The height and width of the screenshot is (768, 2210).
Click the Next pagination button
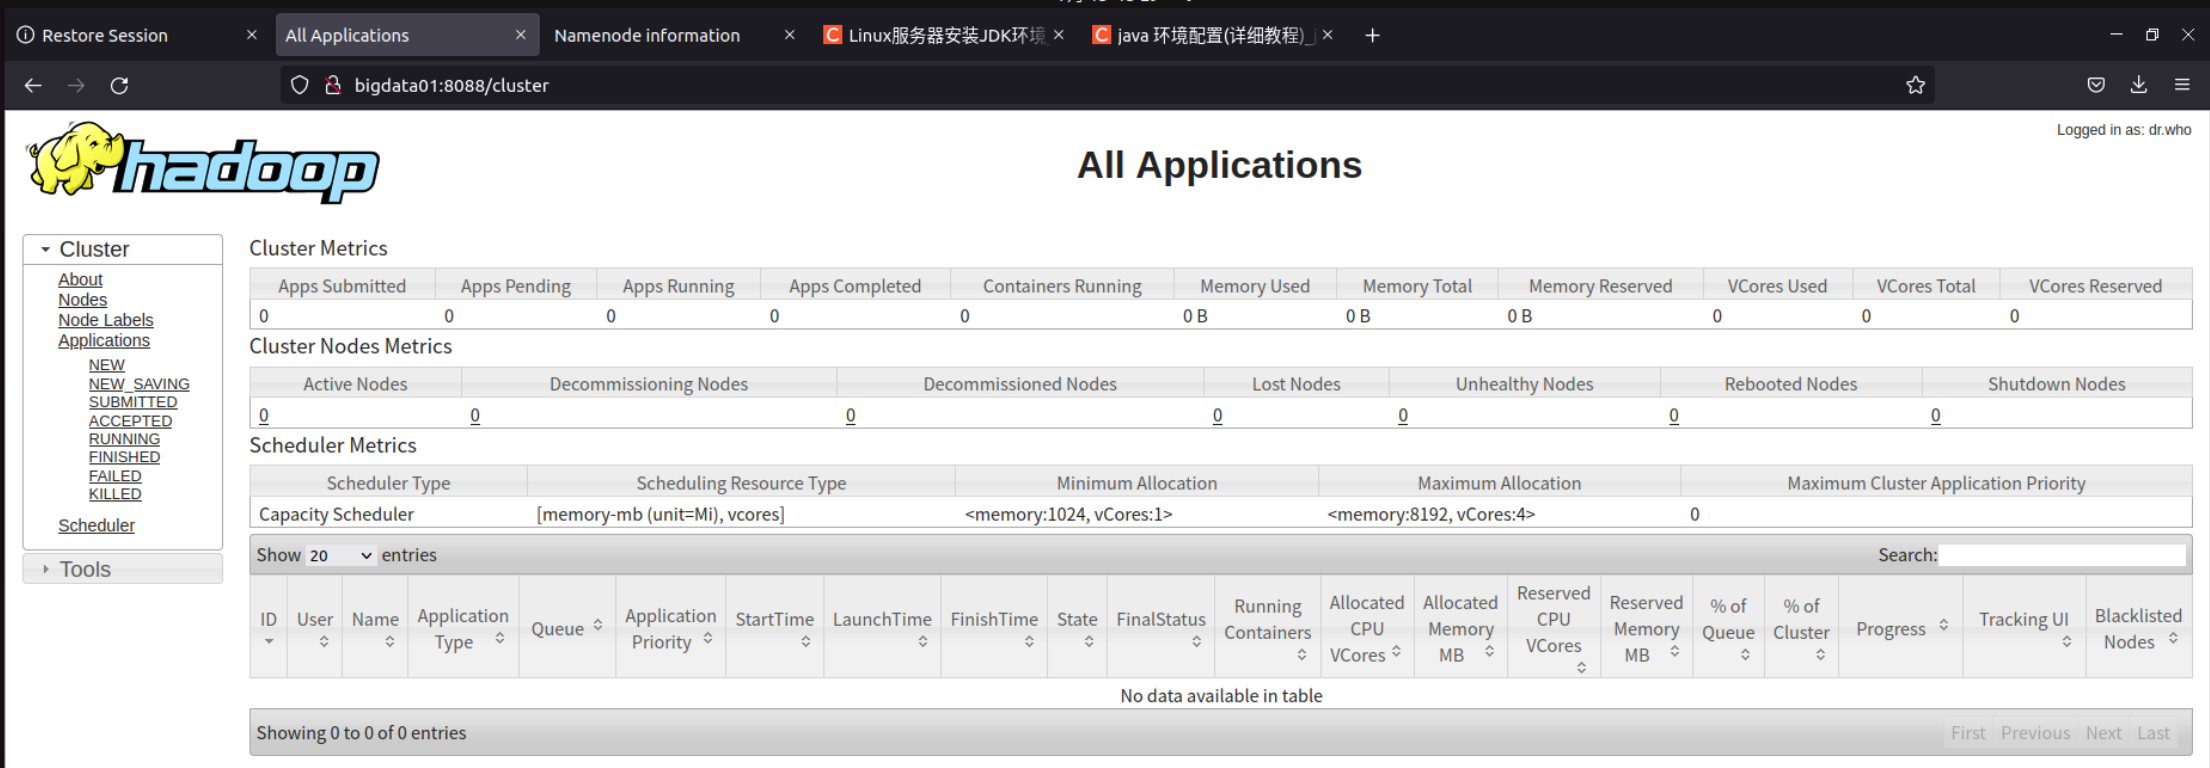2103,733
